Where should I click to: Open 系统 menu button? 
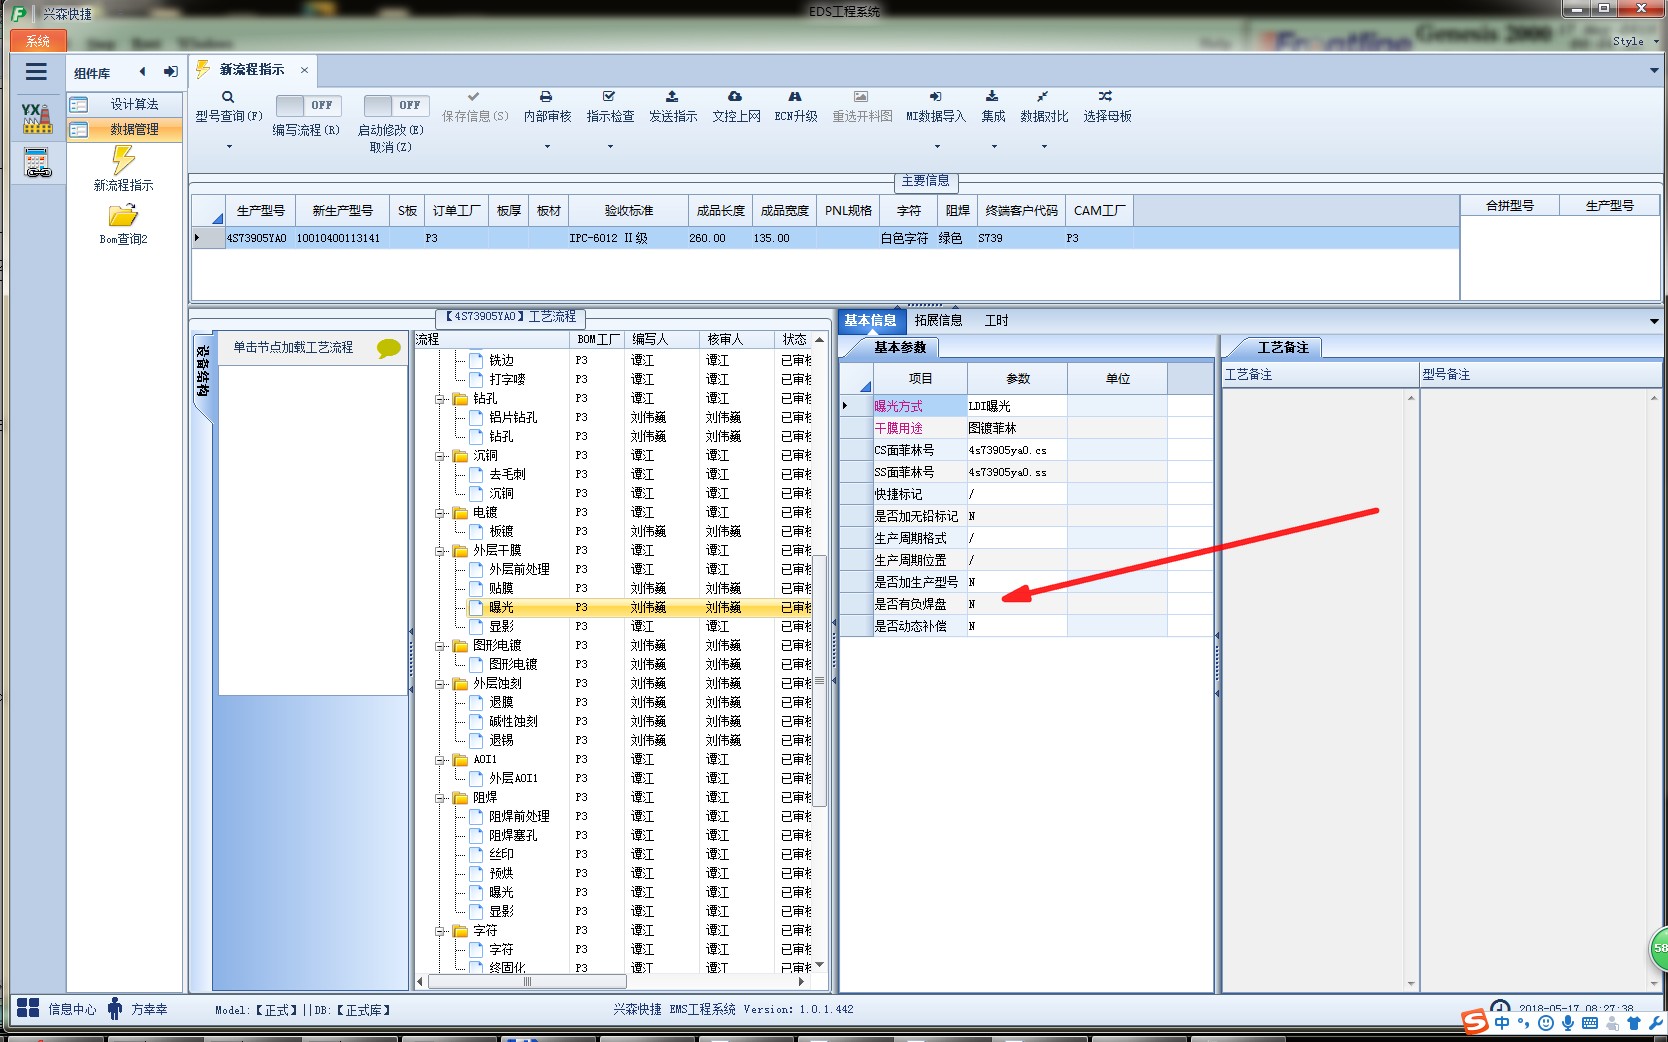[x=38, y=40]
